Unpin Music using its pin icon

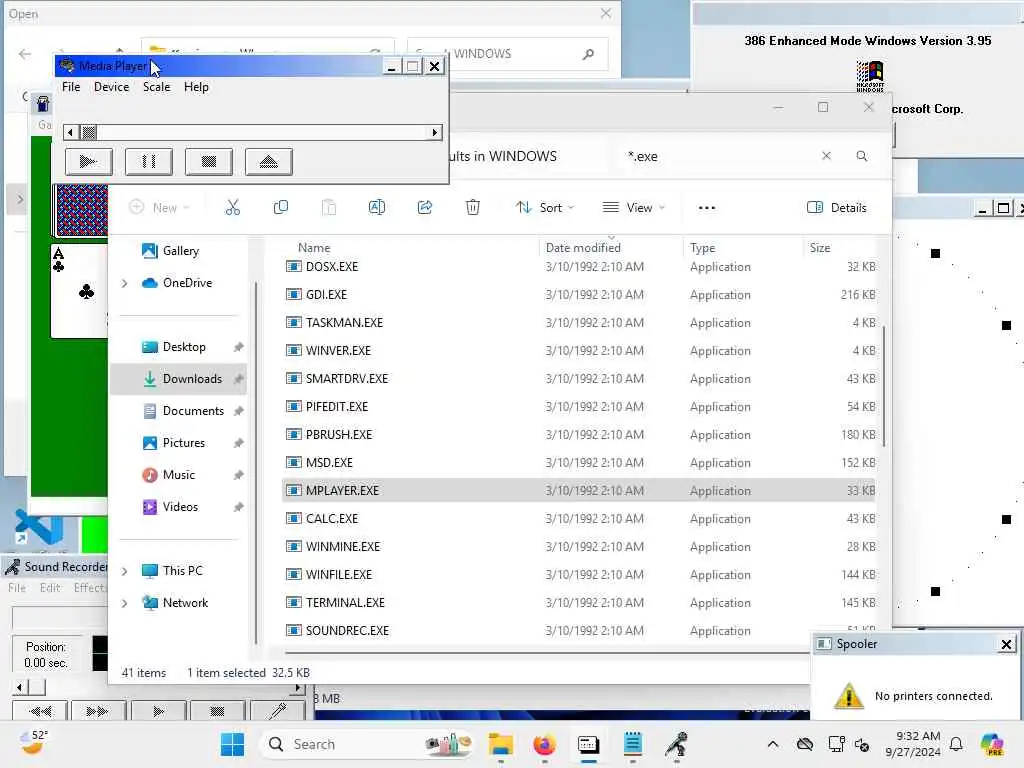click(x=238, y=475)
